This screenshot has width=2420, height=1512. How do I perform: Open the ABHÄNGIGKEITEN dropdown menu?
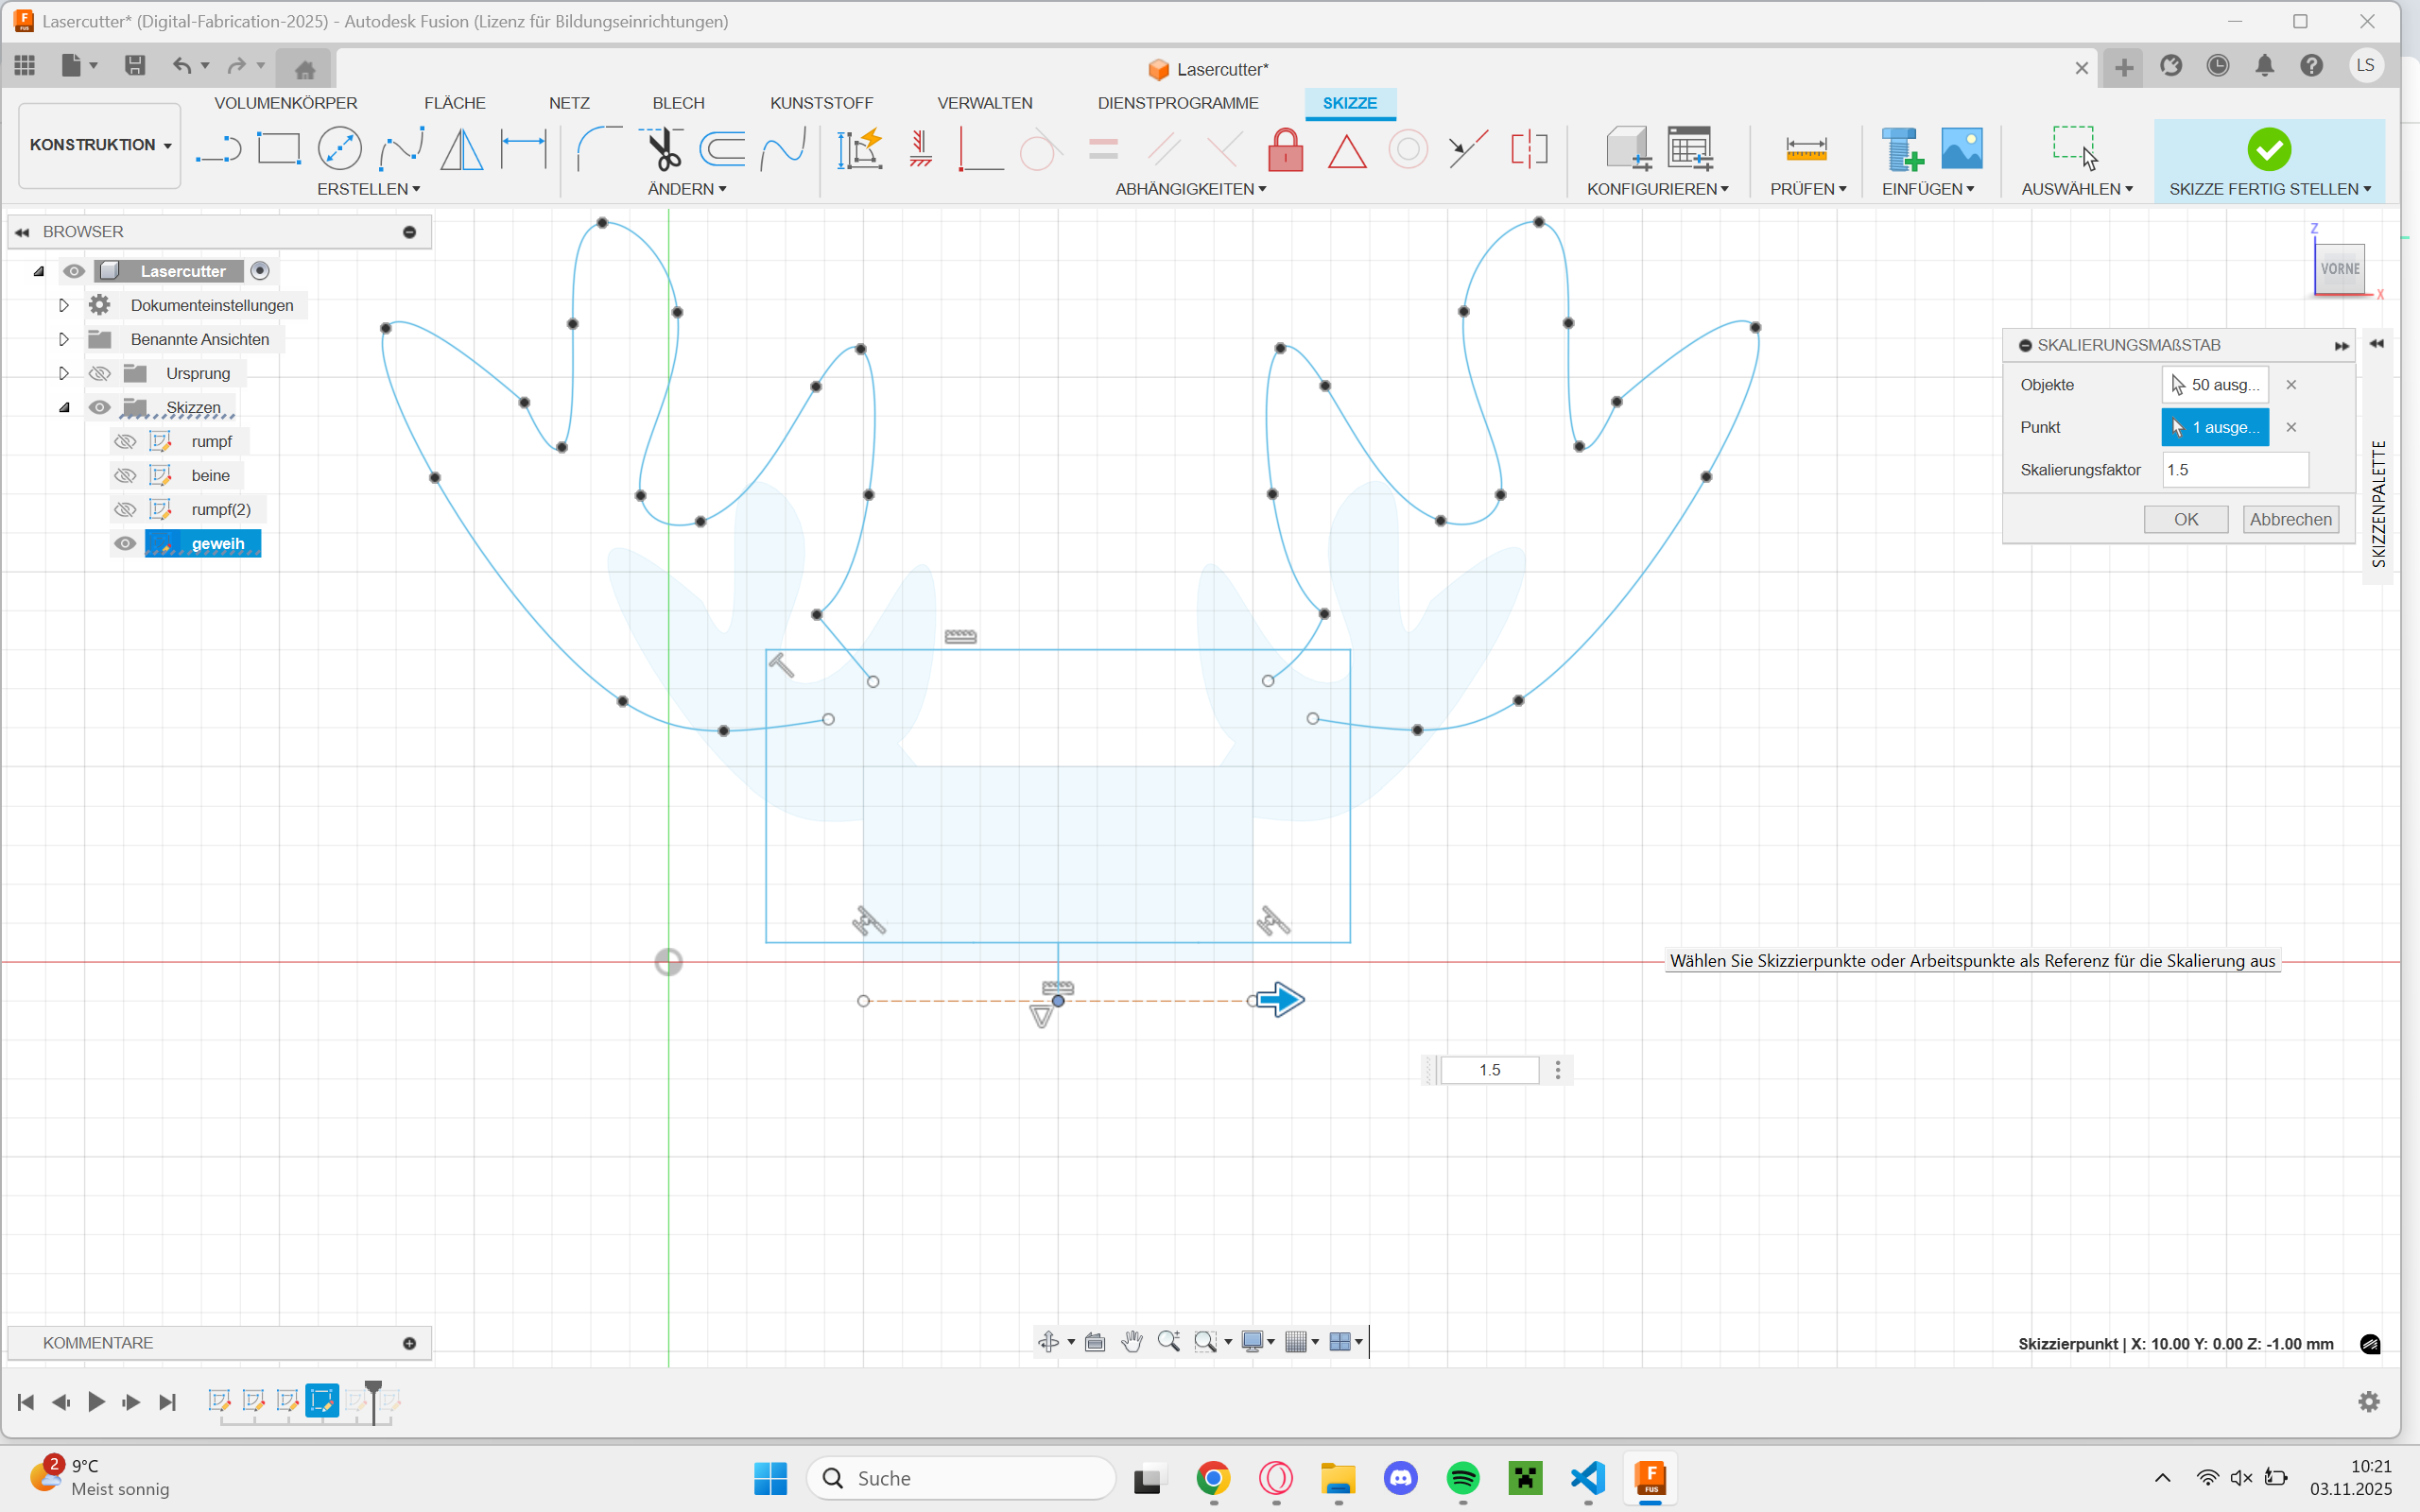1190,189
